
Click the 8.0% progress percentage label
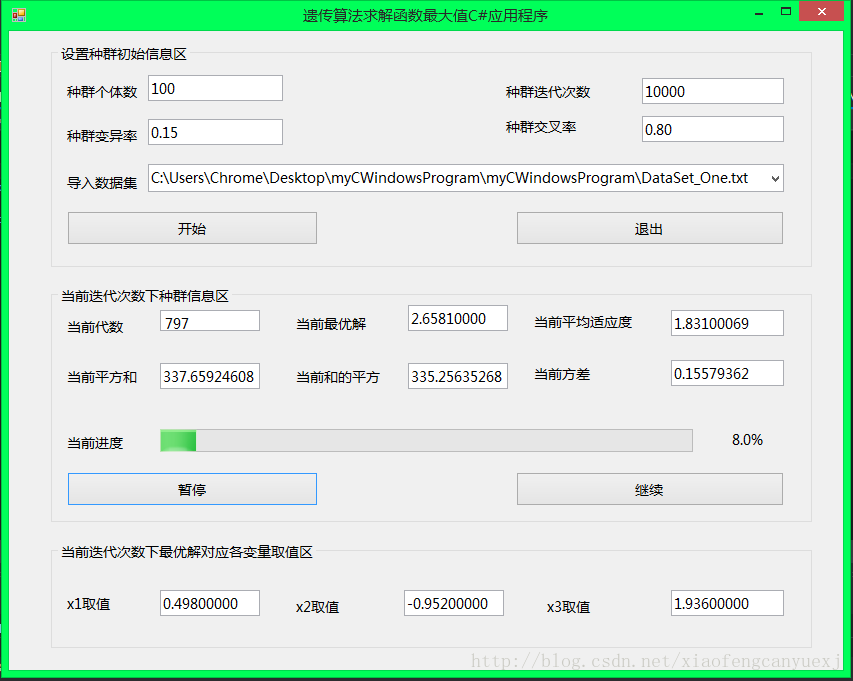click(x=747, y=440)
